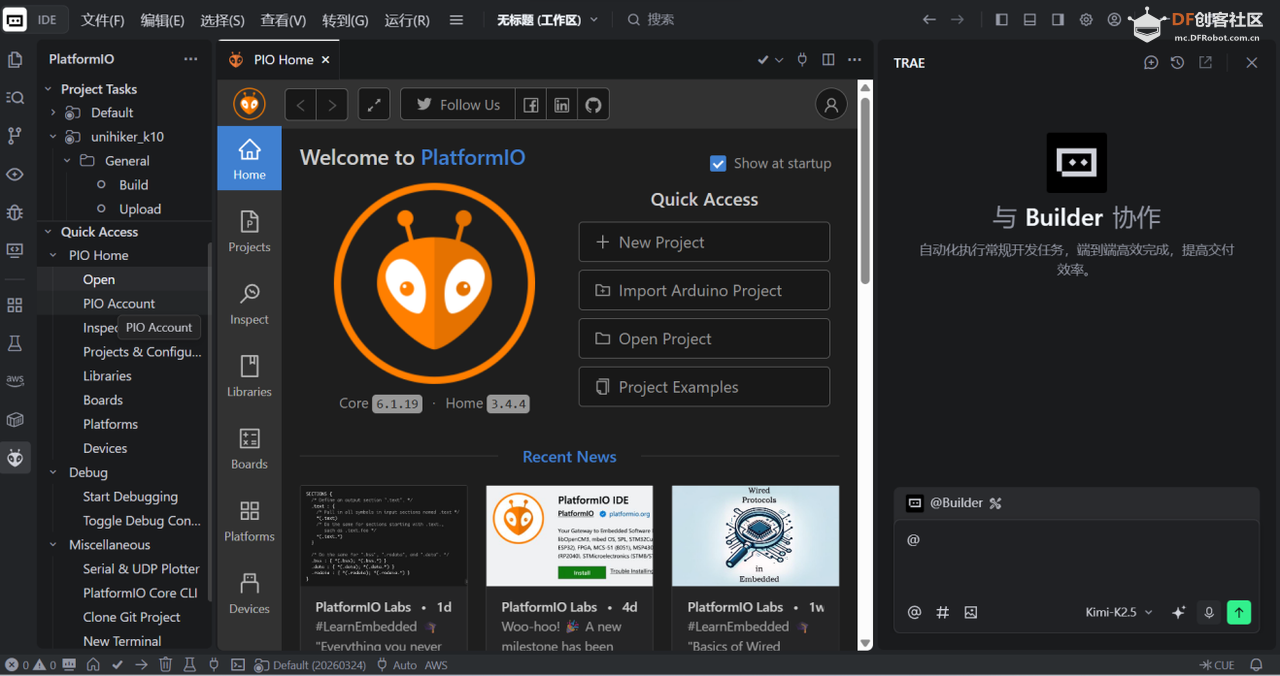Click the Build checkmark in the status bar
The image size is (1280, 676).
pos(117,664)
